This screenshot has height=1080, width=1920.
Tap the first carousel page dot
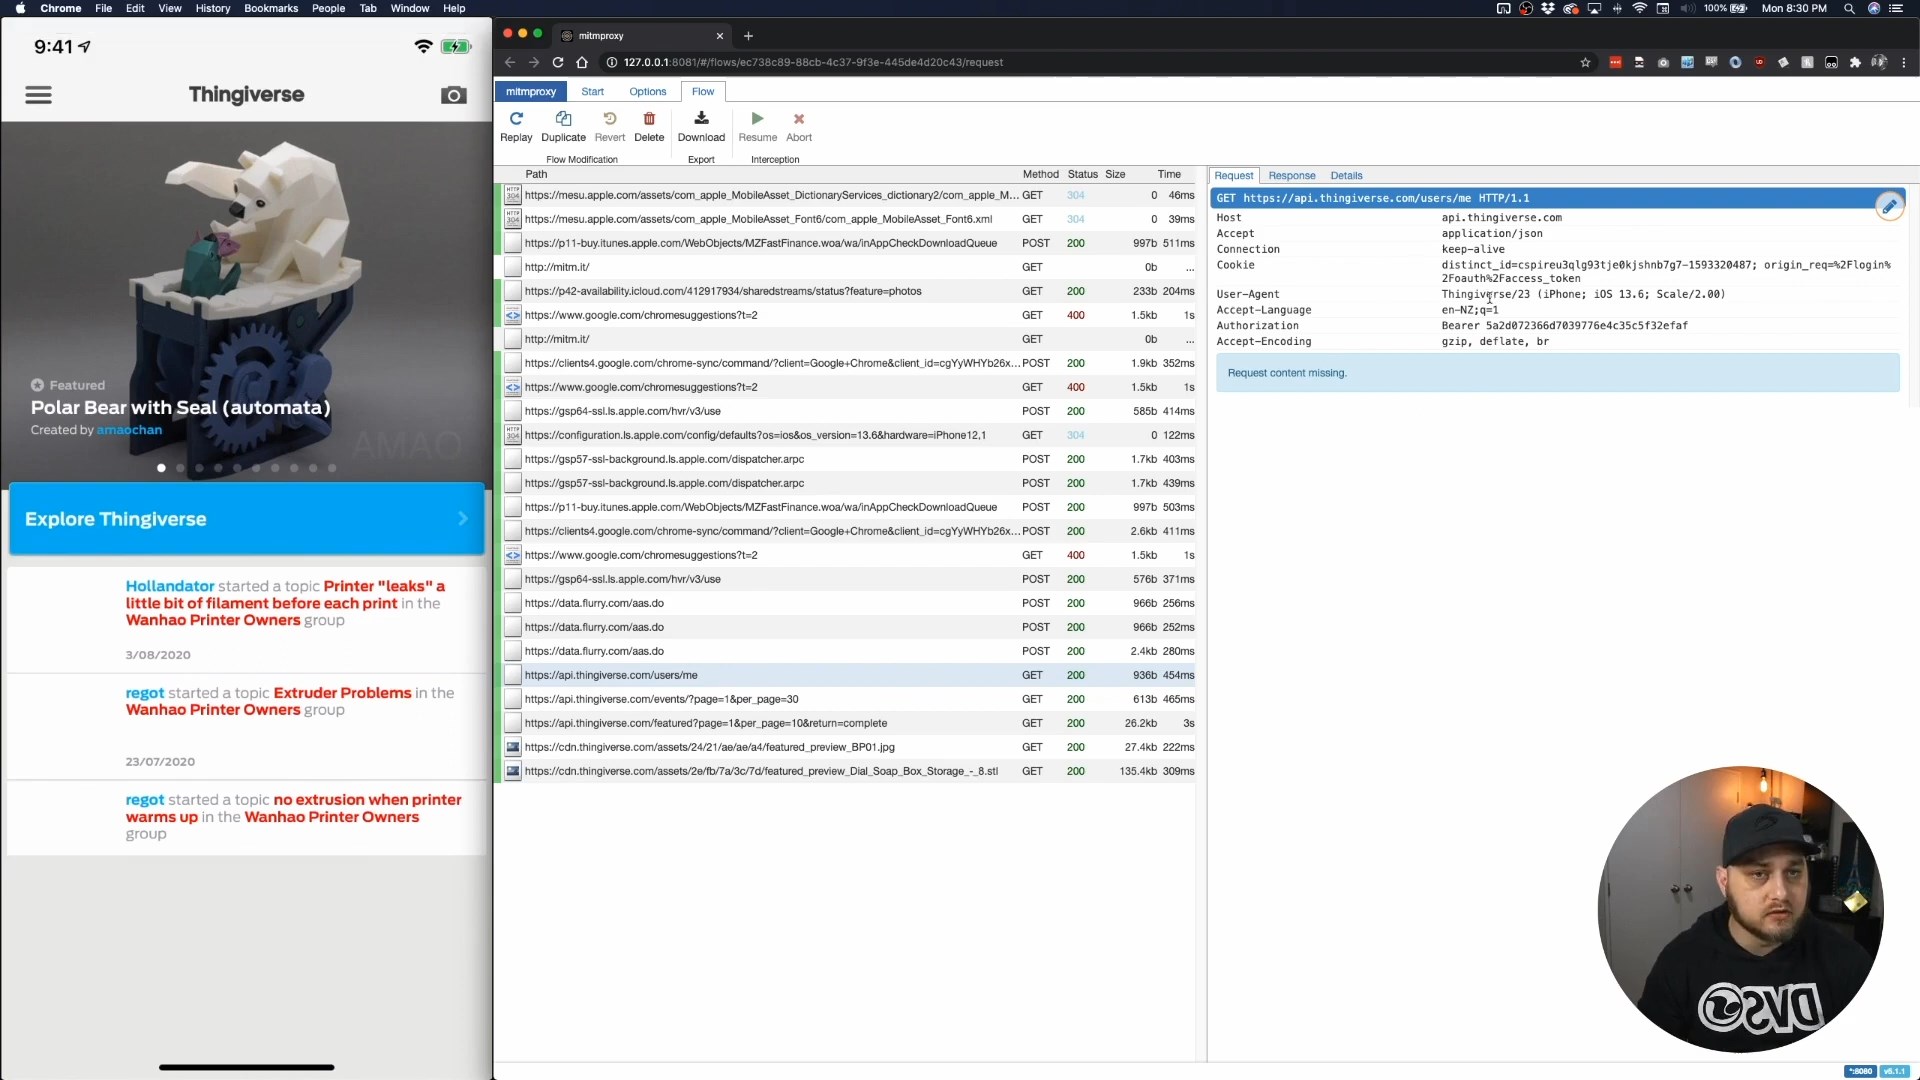[161, 468]
